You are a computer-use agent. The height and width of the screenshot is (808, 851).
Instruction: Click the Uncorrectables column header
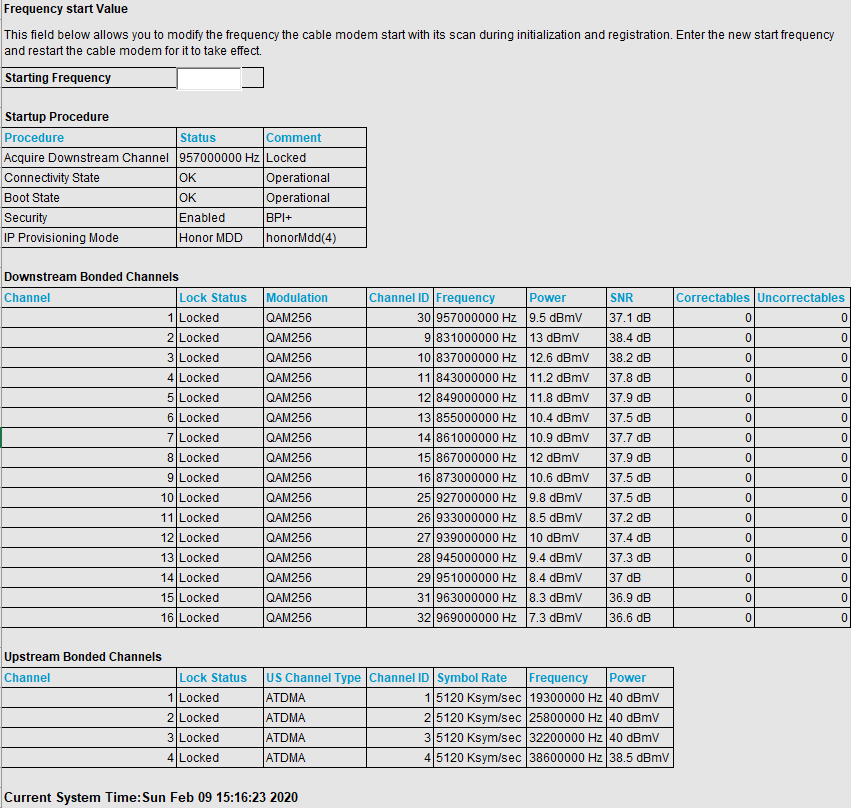(800, 298)
